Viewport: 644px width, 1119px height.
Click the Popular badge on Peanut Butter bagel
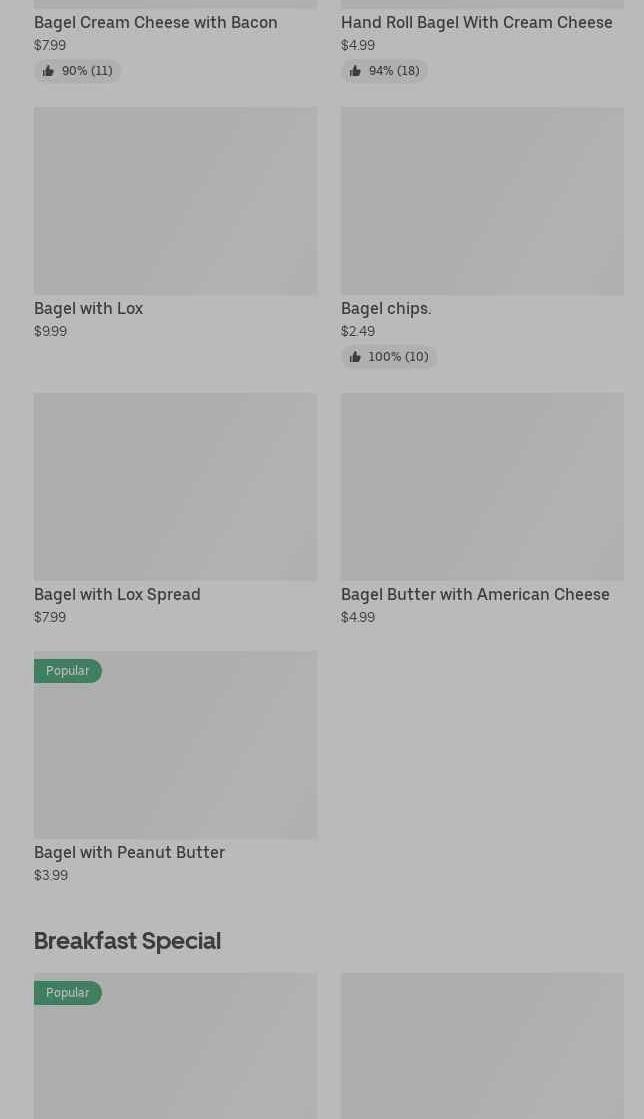click(x=67, y=671)
